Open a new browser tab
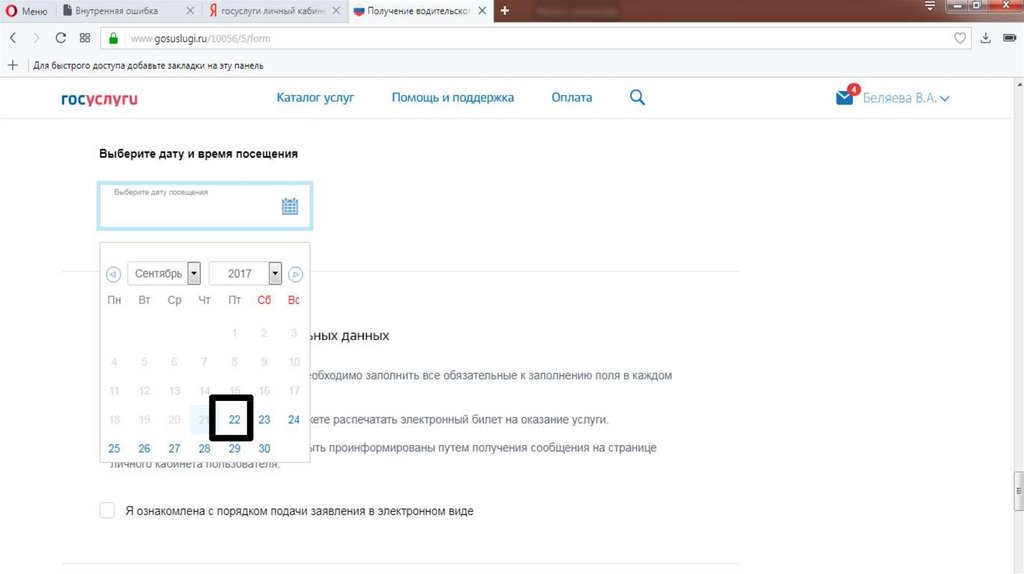Viewport: 1024px width, 574px height. point(504,11)
